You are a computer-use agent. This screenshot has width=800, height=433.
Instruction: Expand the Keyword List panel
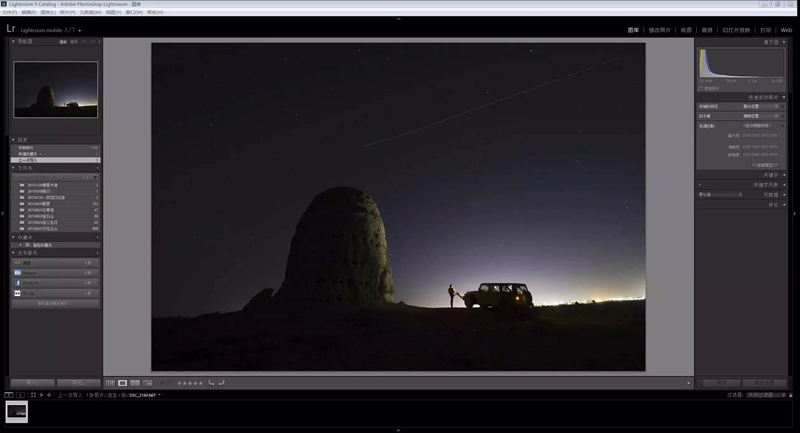pos(784,185)
